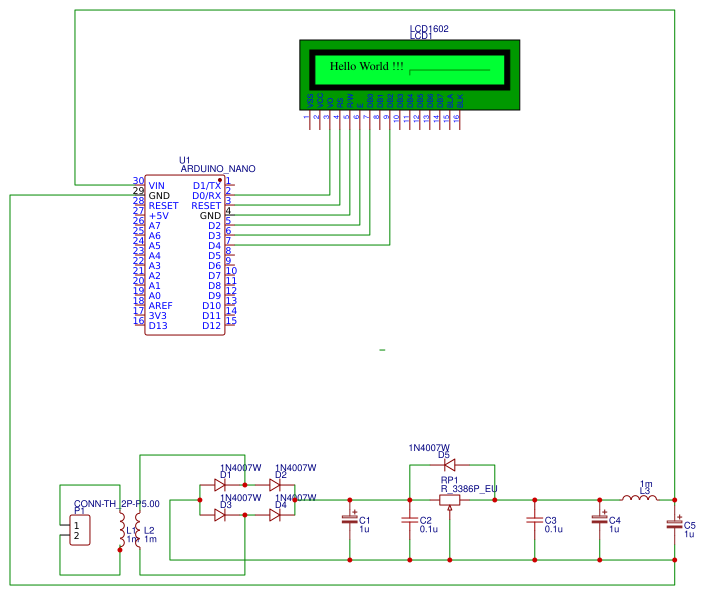
Task: Click the L3 inductor symbol
Action: point(640,498)
